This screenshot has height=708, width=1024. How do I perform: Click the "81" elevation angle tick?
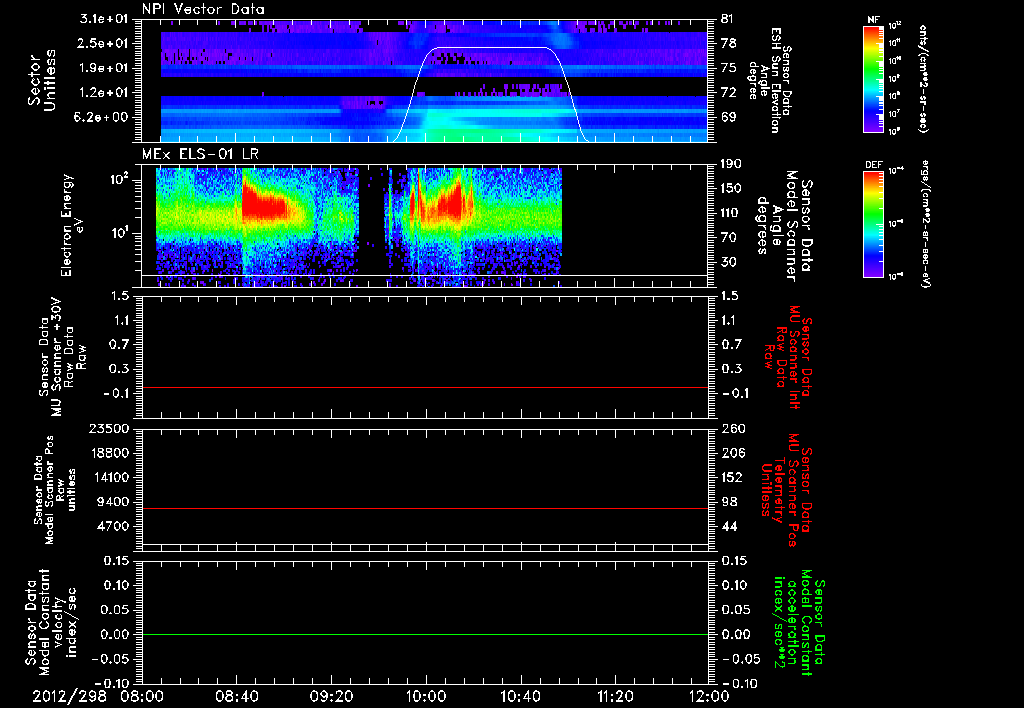pos(728,19)
